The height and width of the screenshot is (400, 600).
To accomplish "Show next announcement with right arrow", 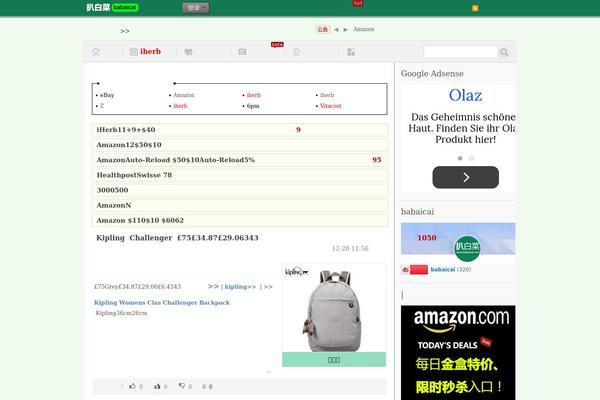I will (x=346, y=29).
